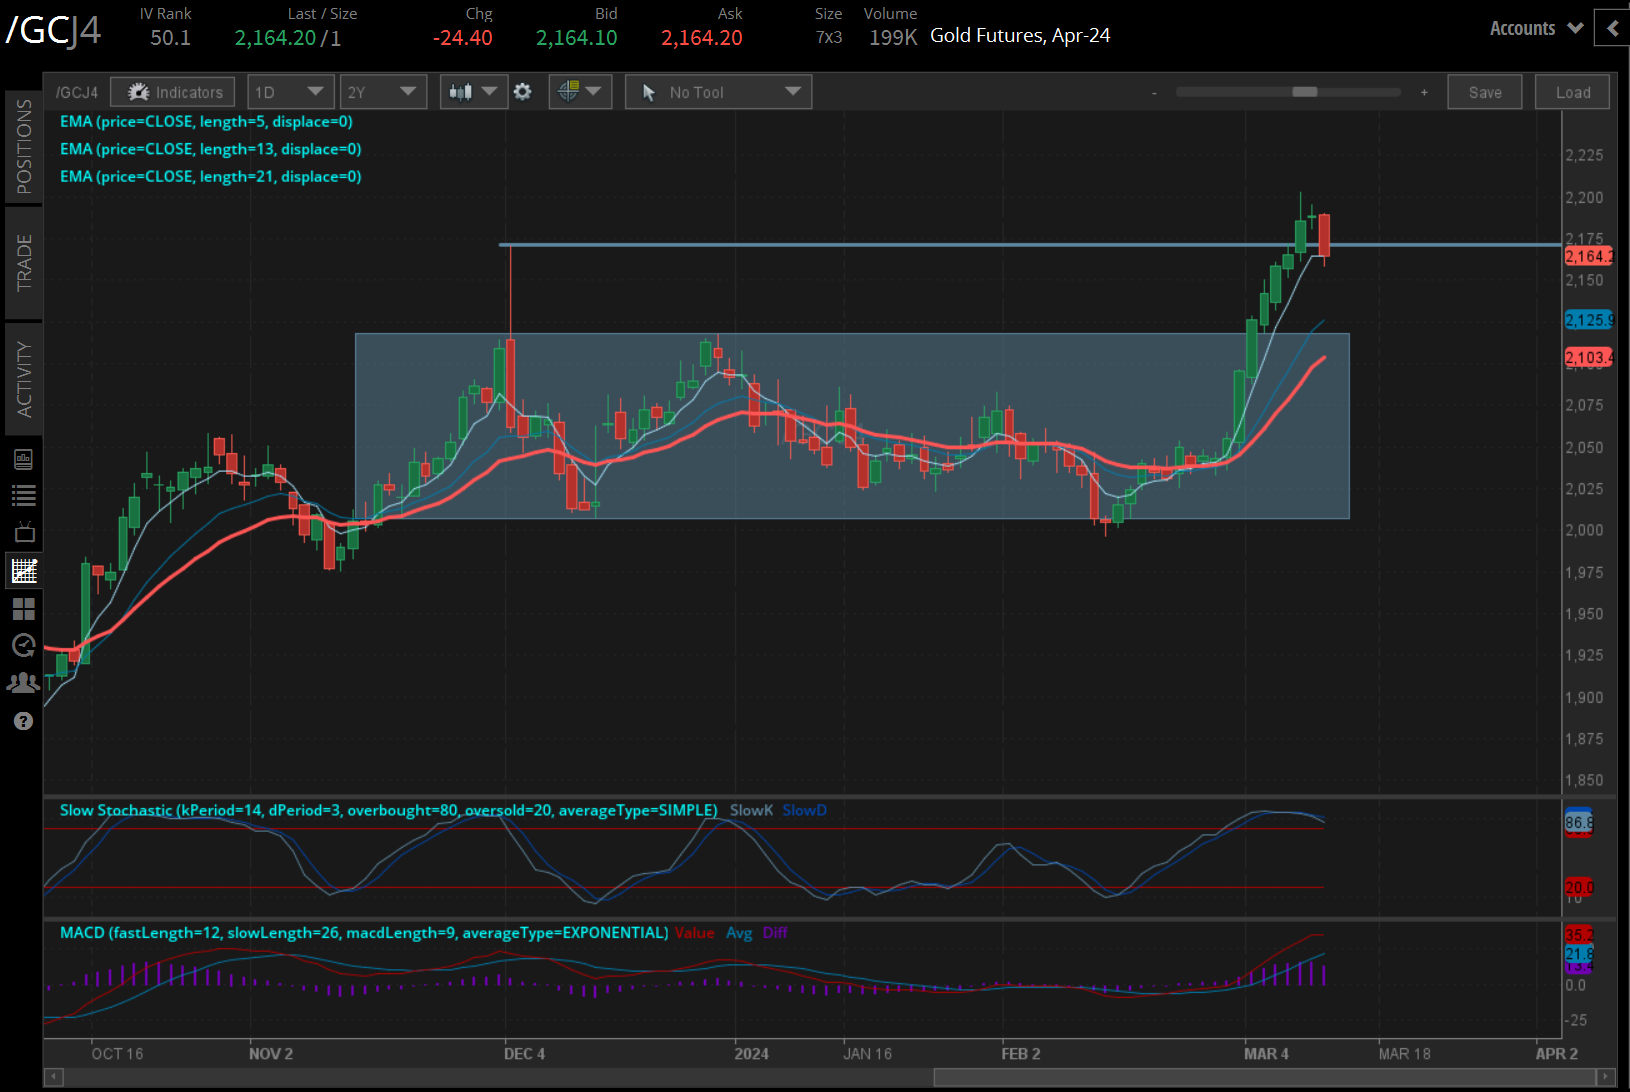Open the 2Y time range dropdown
This screenshot has height=1092, width=1630.
pyautogui.click(x=382, y=92)
